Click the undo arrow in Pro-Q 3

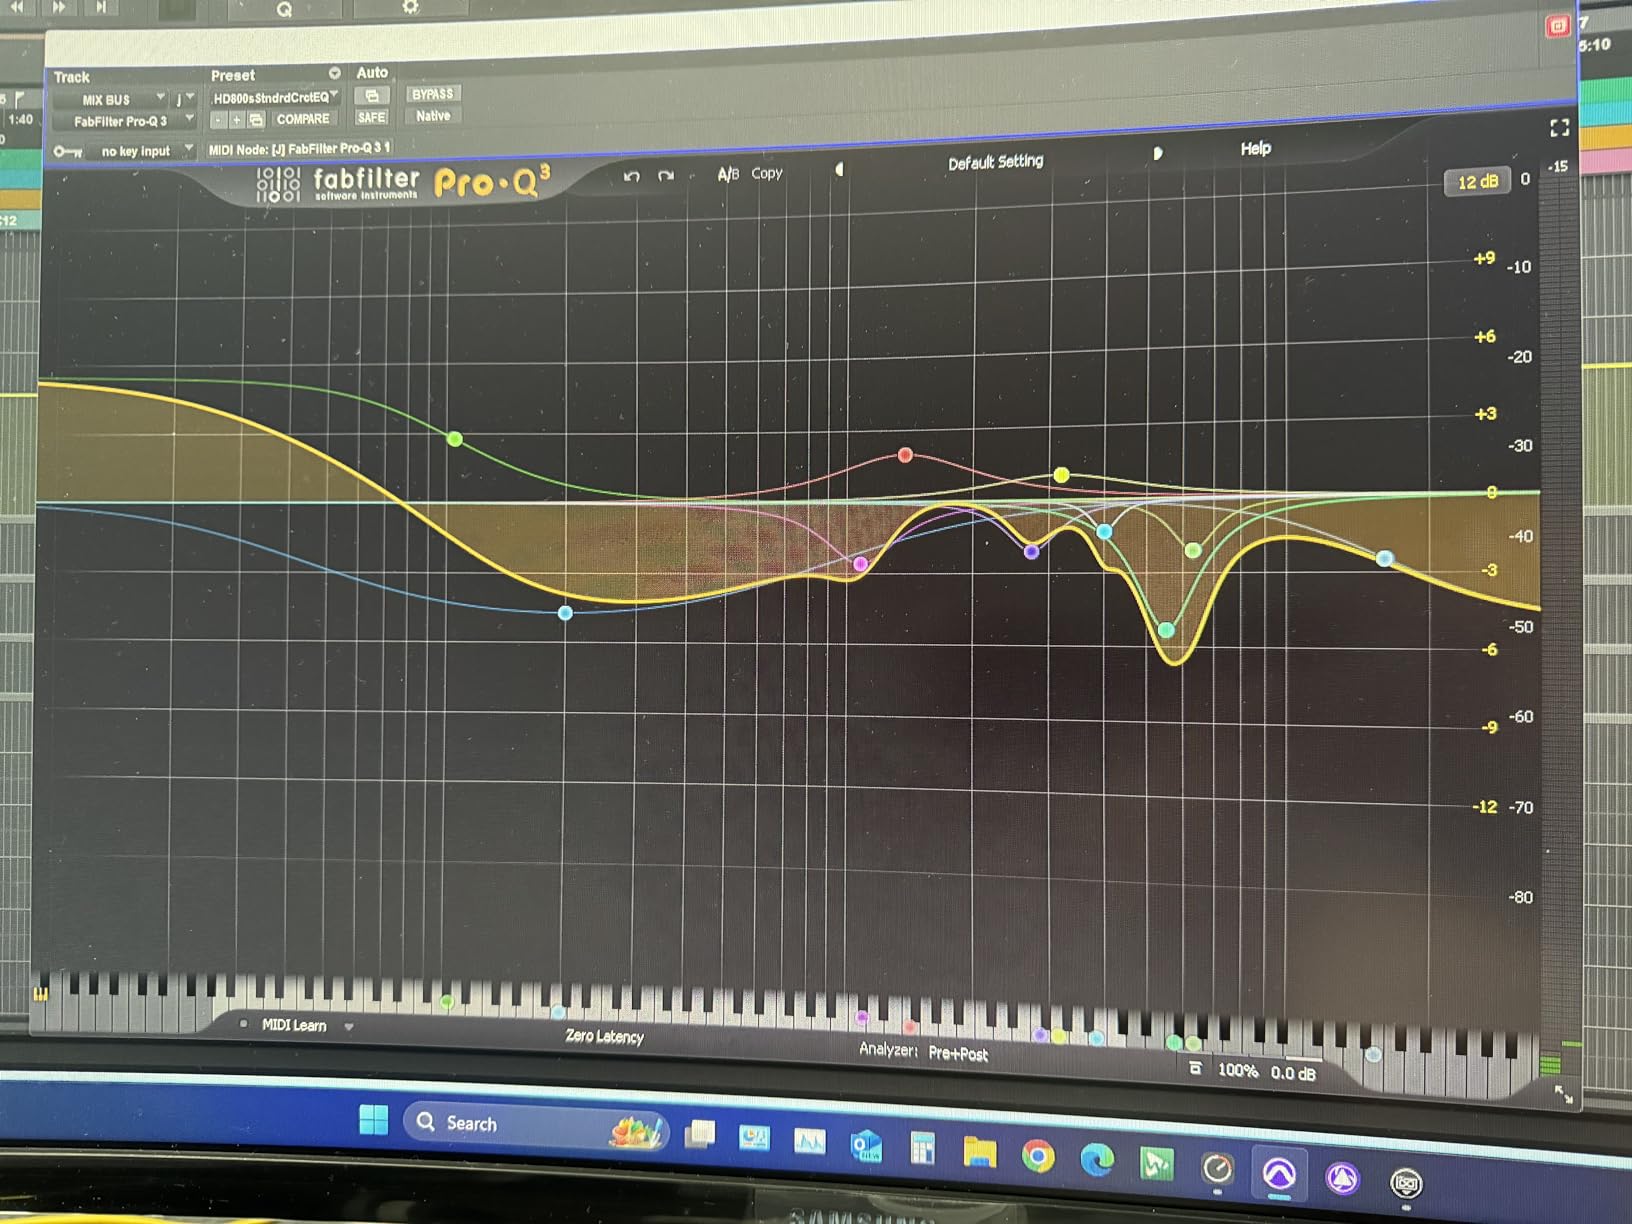point(631,176)
